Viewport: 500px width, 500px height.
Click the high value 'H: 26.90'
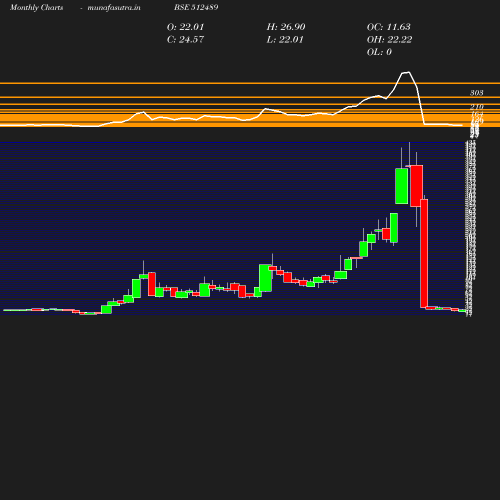(286, 27)
